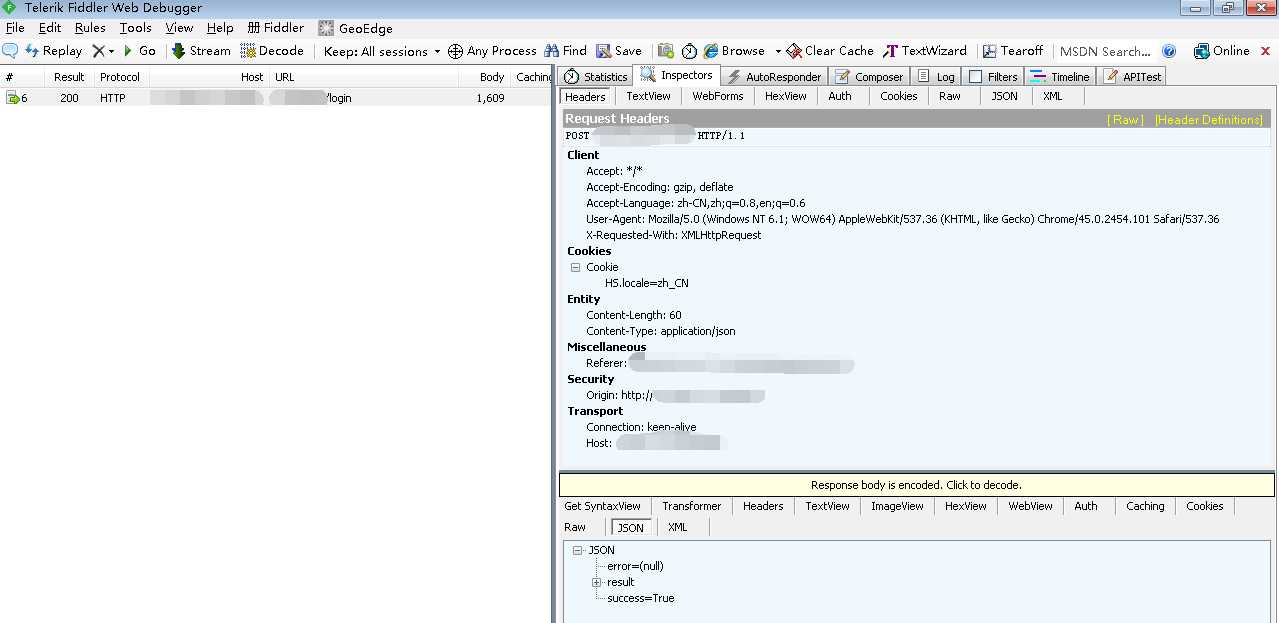Switch to the Statistics tab
1279x623 pixels.
[x=596, y=76]
